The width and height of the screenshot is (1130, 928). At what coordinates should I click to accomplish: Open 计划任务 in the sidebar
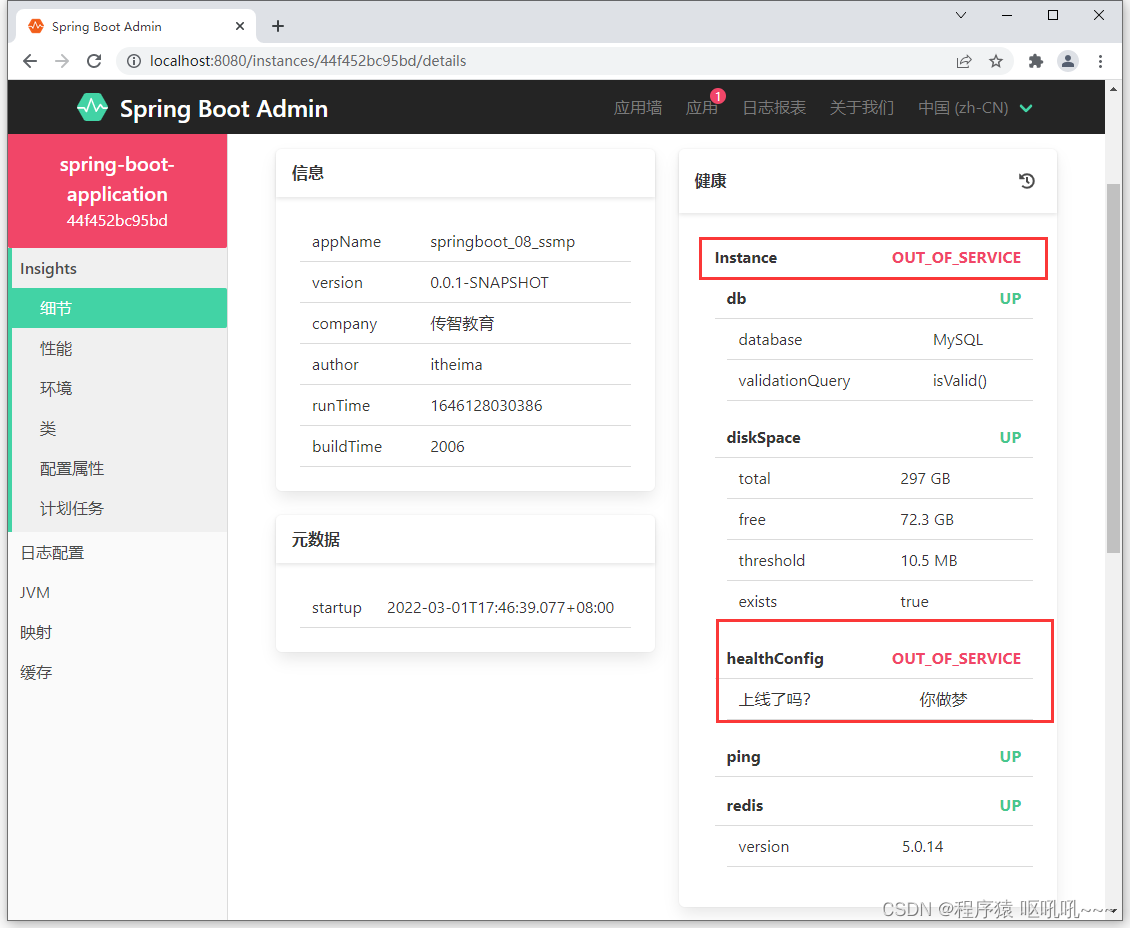pyautogui.click(x=119, y=509)
